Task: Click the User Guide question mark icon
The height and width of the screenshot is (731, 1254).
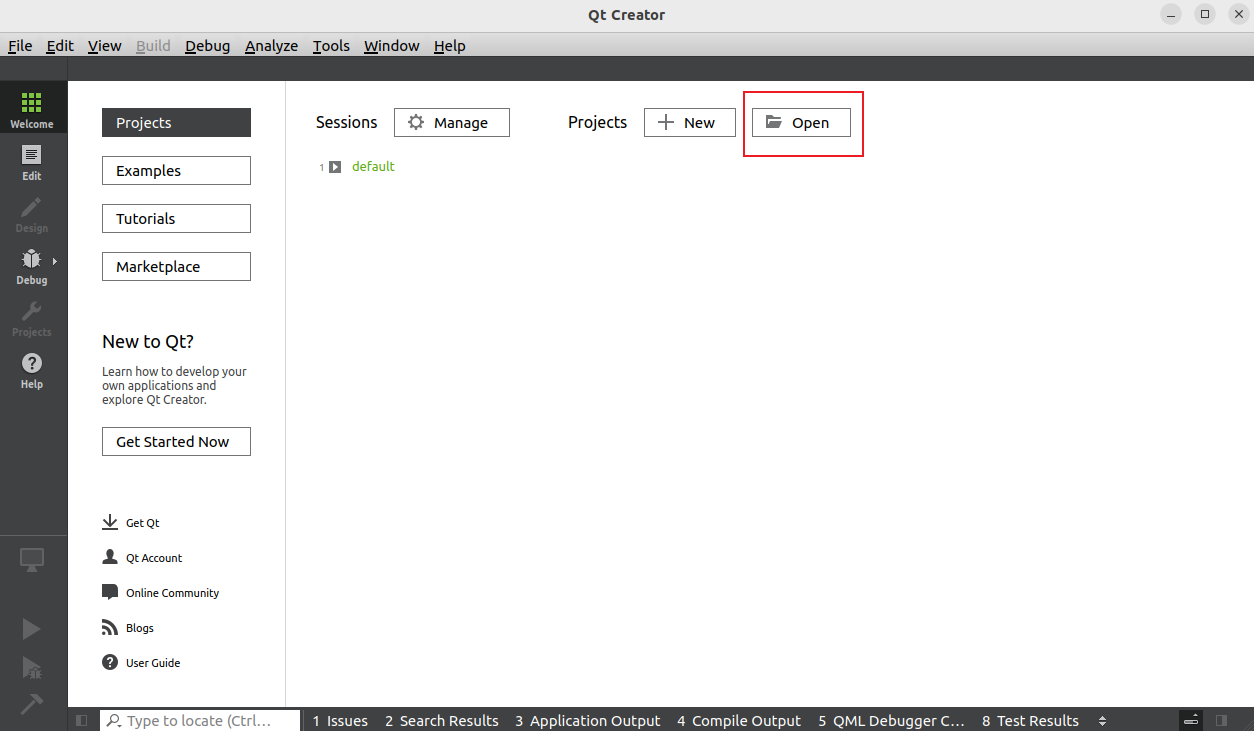Action: [x=110, y=662]
